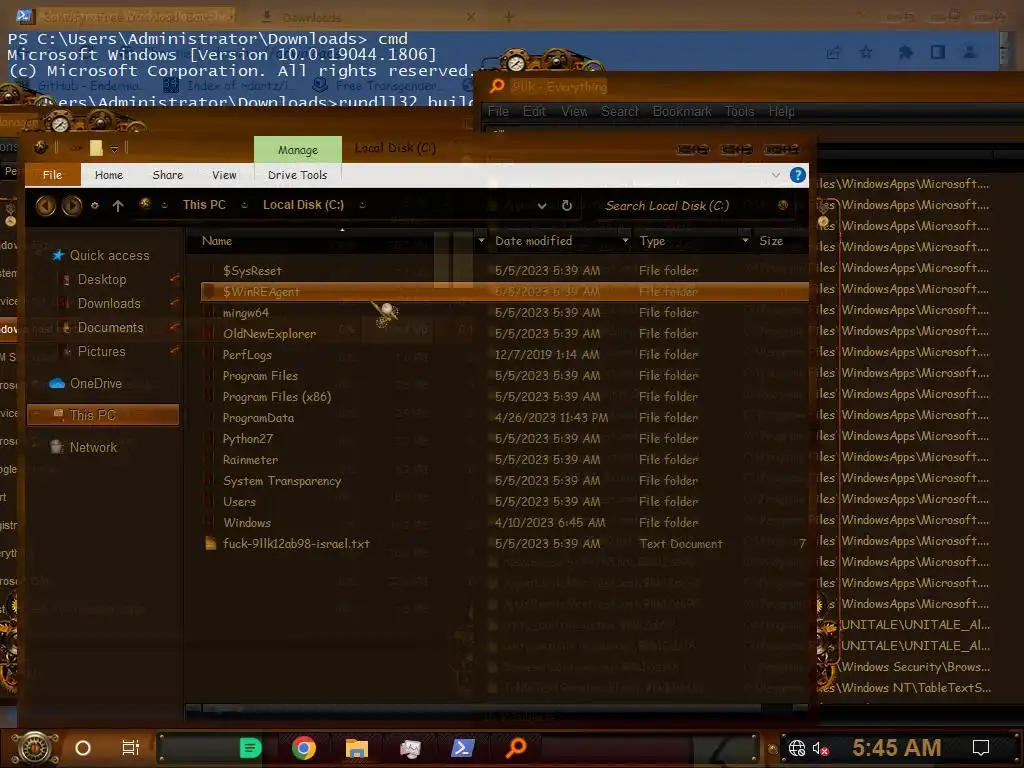Open Task View on the taskbar
This screenshot has width=1024, height=768.
131,748
